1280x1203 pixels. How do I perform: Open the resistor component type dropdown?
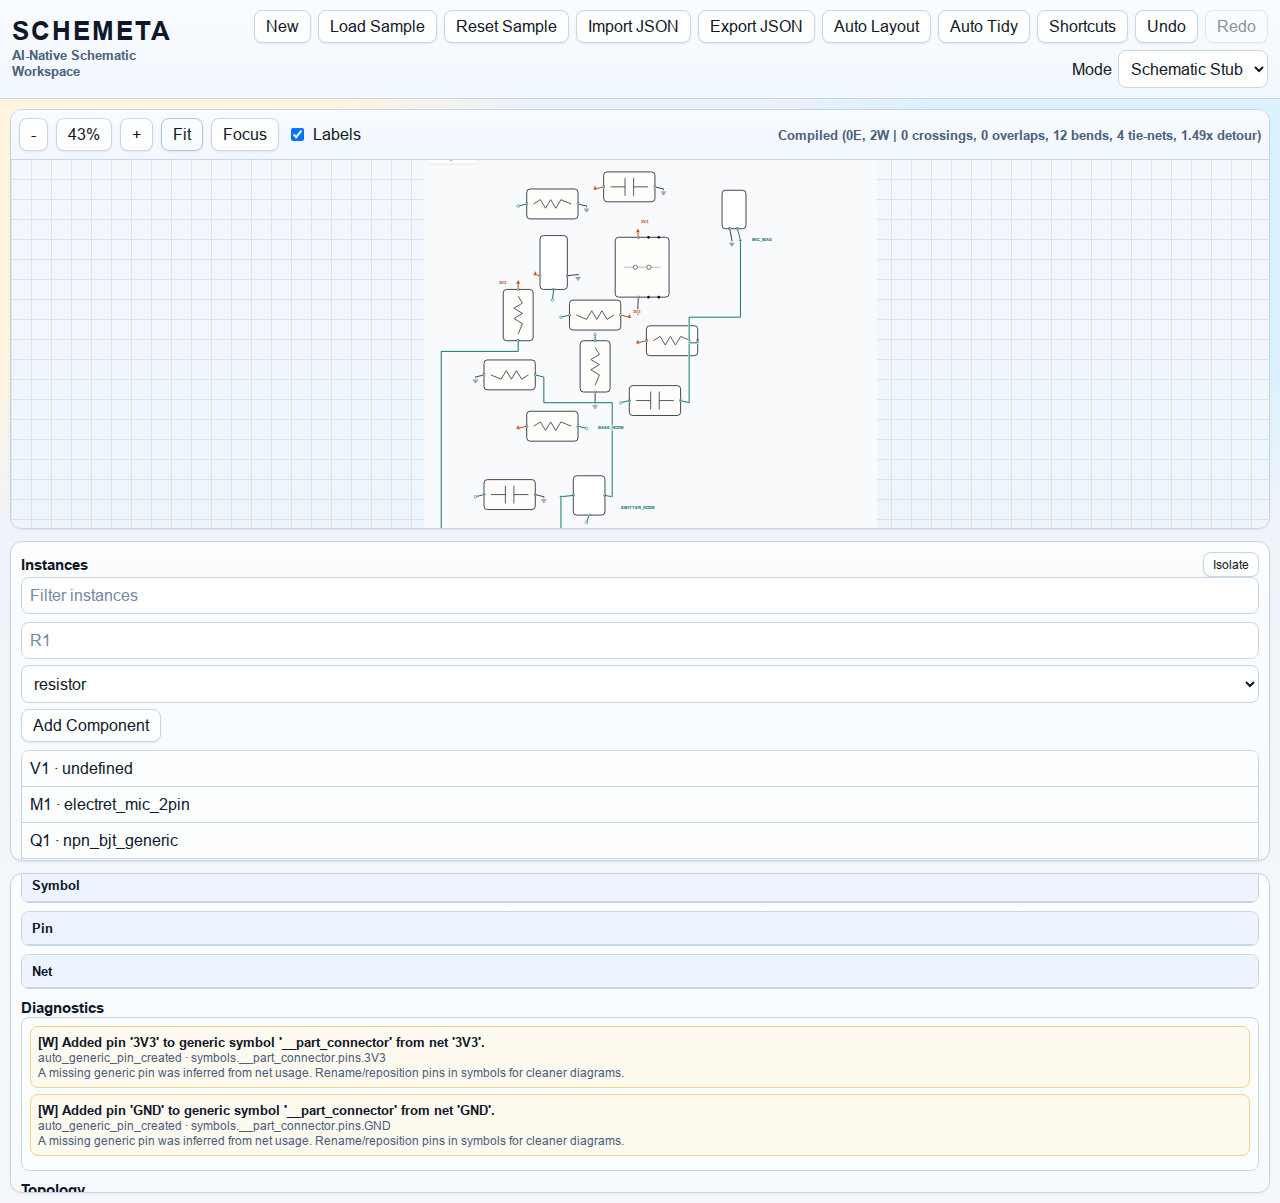[639, 685]
